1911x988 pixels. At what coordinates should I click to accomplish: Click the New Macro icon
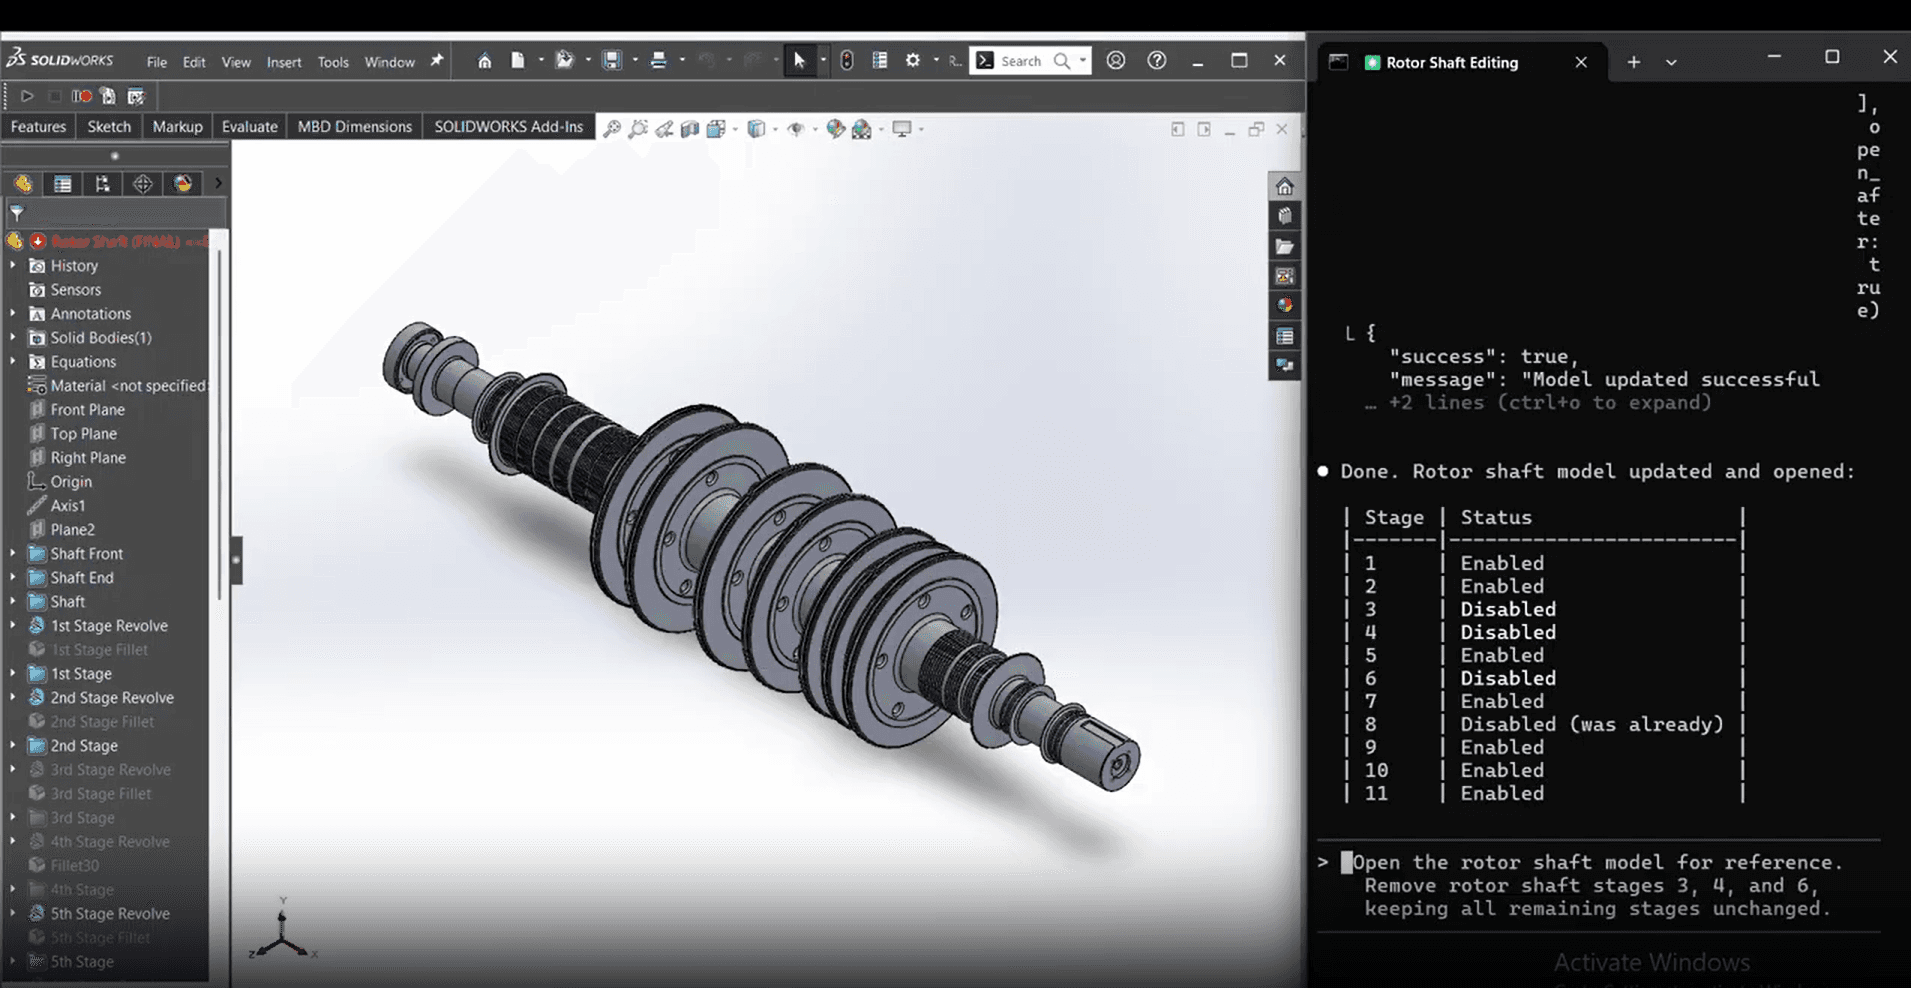pyautogui.click(x=108, y=96)
